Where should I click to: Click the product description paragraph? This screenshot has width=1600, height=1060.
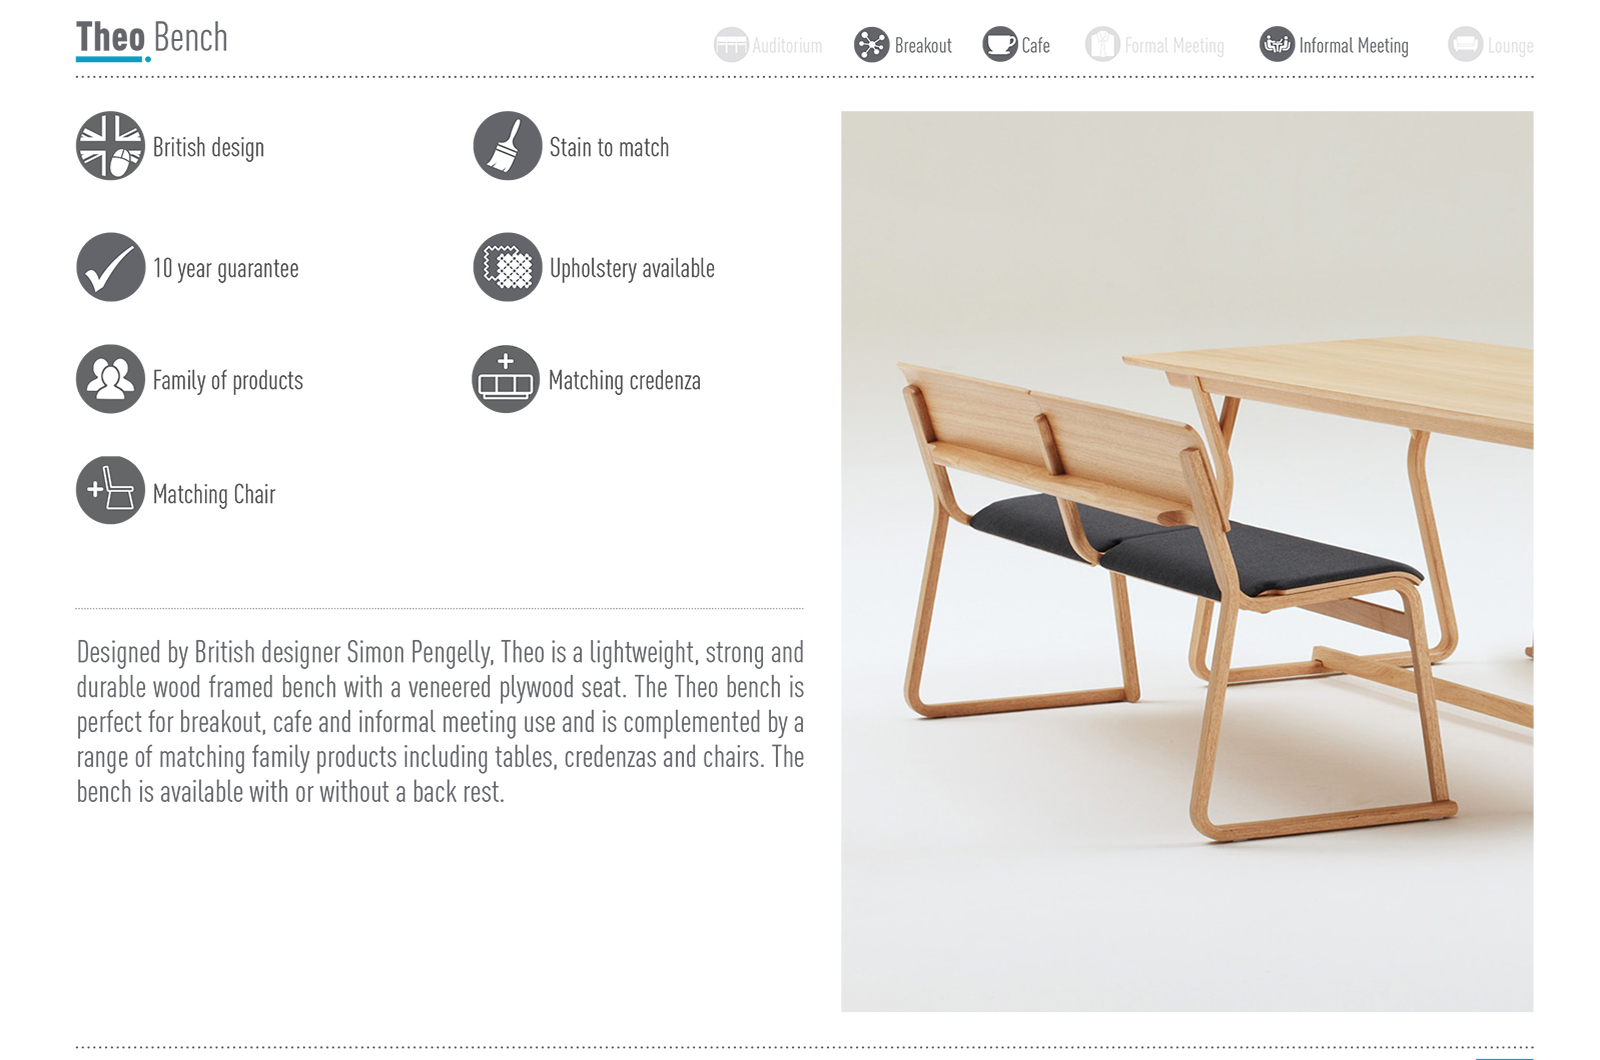[x=440, y=721]
